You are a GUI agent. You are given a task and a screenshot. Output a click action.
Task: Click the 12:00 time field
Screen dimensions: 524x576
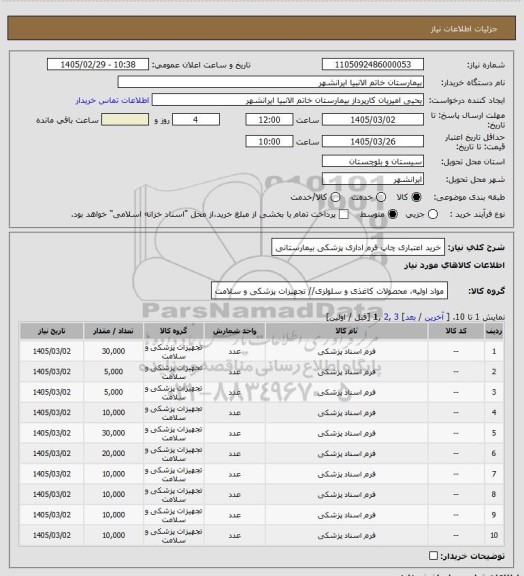point(269,120)
